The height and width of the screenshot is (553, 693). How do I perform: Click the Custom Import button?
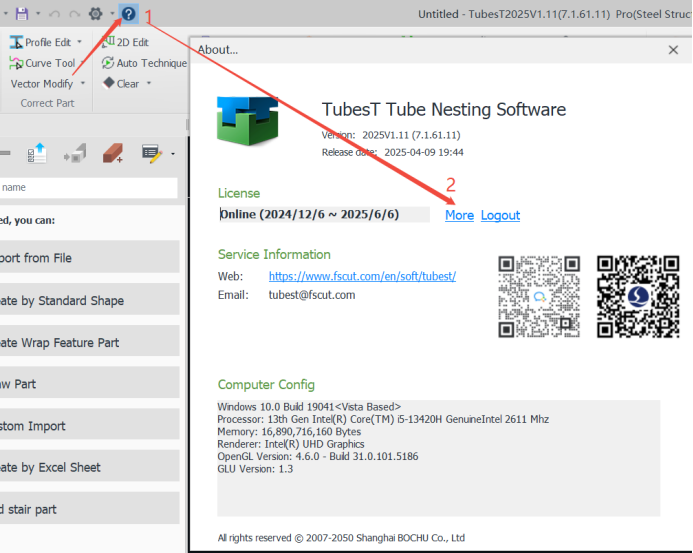point(89,424)
